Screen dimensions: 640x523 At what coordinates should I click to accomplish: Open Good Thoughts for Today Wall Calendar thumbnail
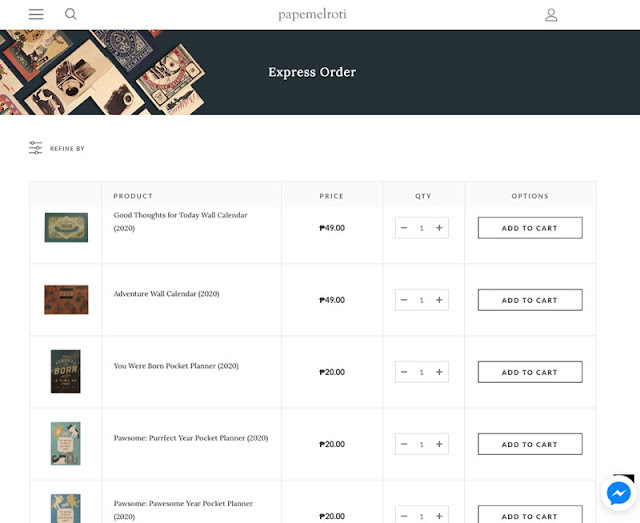click(66, 227)
